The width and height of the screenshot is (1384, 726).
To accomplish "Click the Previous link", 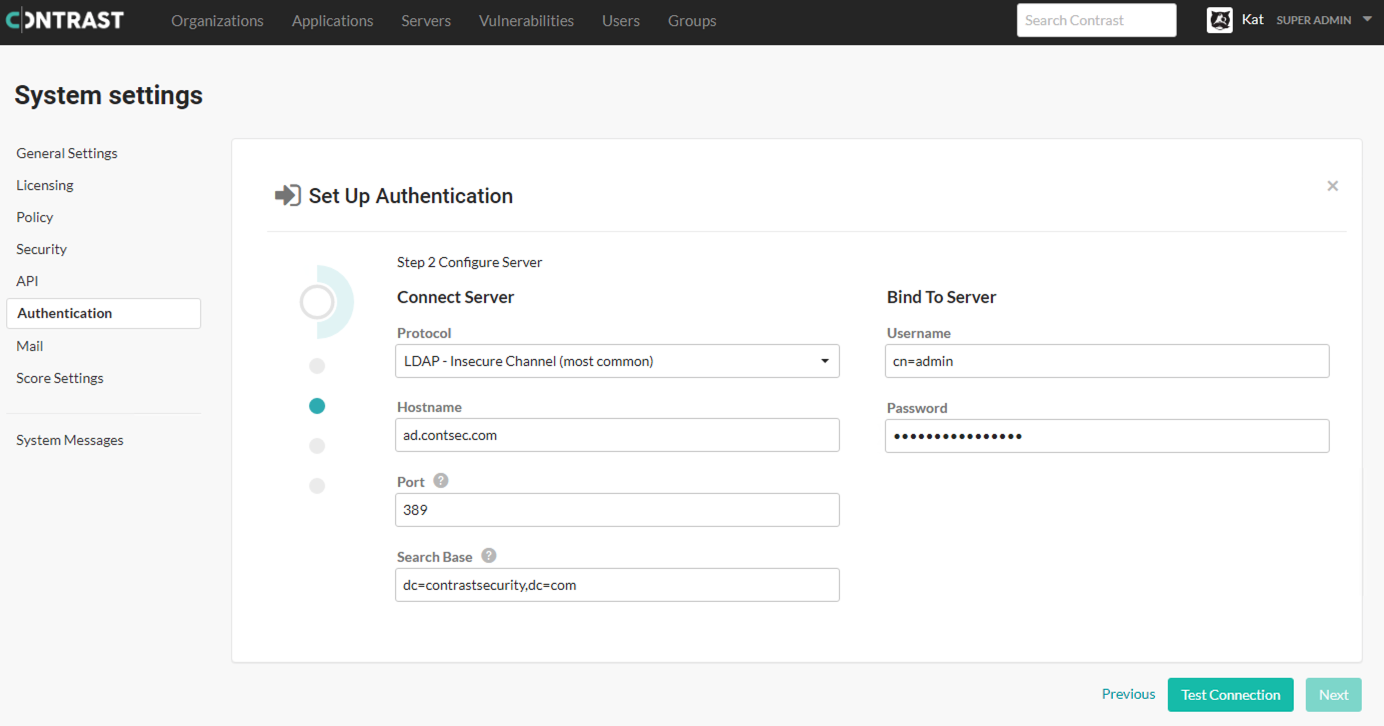I will click(x=1128, y=694).
